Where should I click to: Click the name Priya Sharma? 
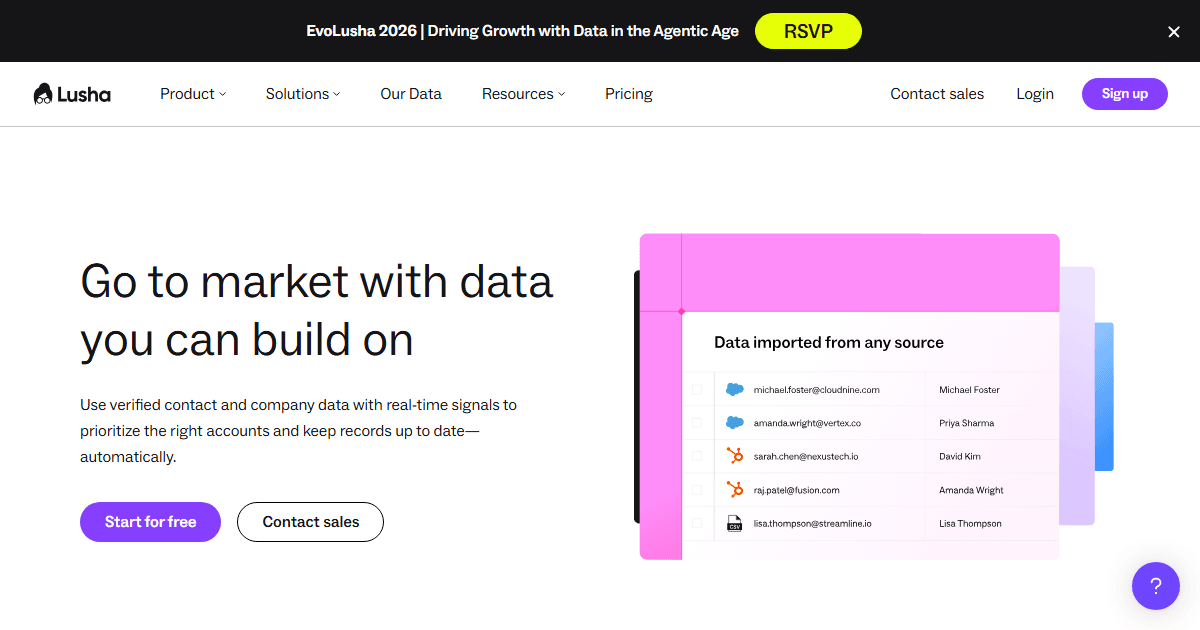point(967,423)
